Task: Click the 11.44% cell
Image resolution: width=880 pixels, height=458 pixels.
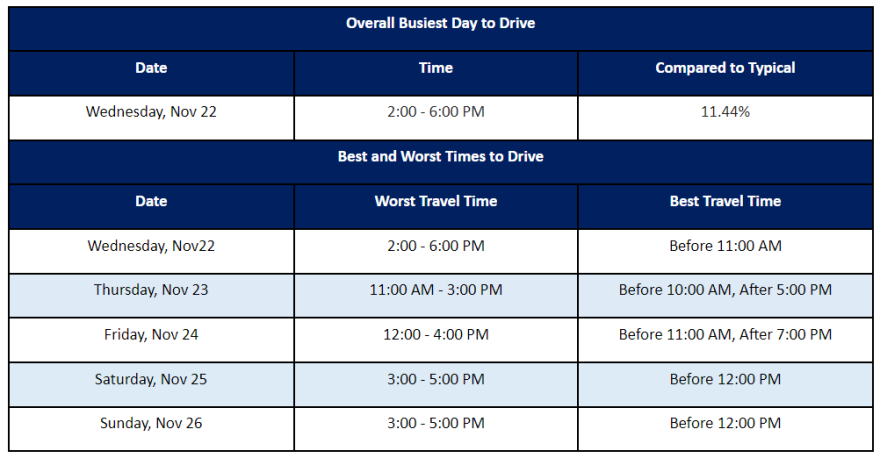Action: 725,112
